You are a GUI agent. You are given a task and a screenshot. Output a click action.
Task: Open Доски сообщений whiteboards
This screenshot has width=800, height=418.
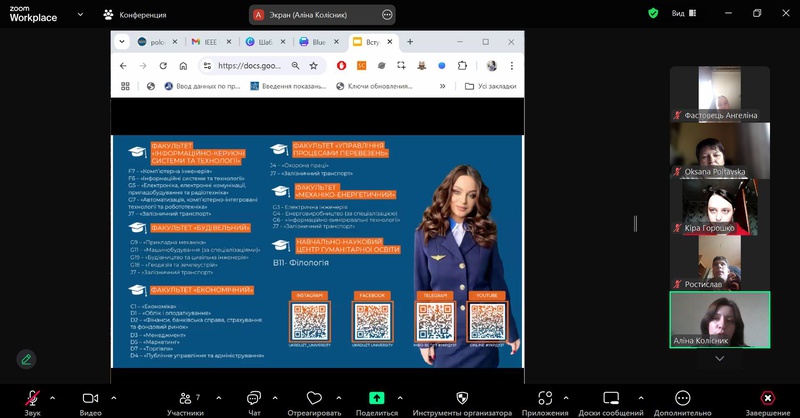[611, 403]
